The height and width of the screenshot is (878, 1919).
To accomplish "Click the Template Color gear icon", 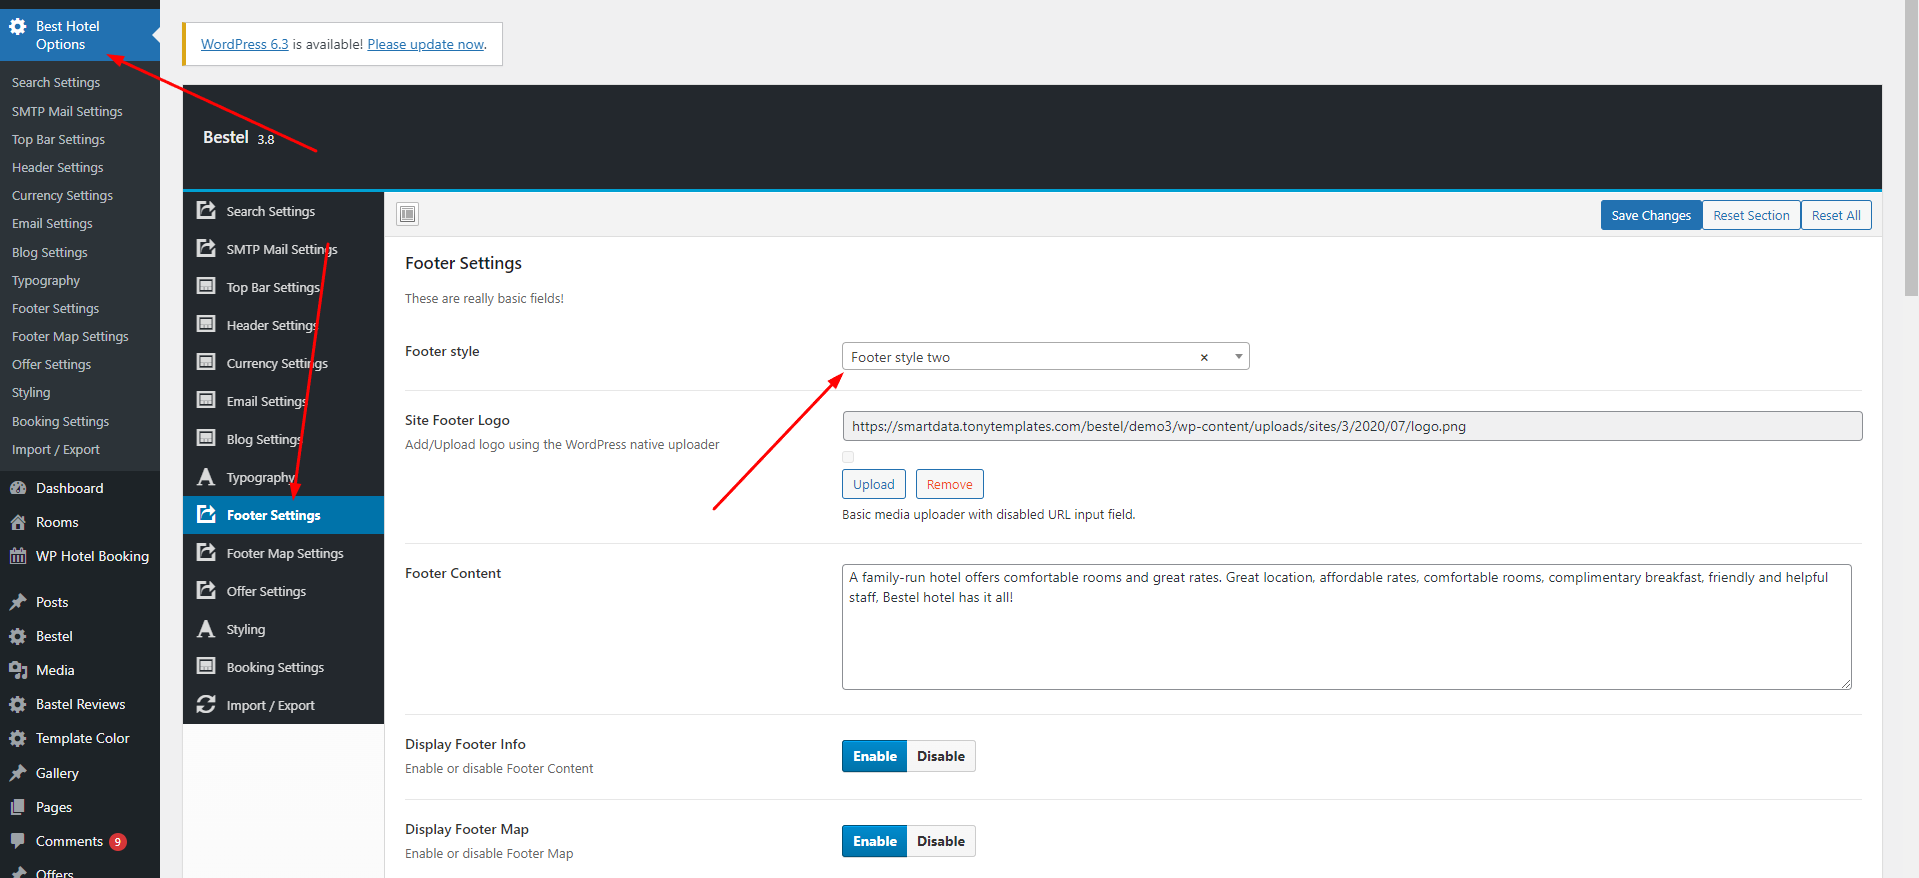I will coord(18,738).
